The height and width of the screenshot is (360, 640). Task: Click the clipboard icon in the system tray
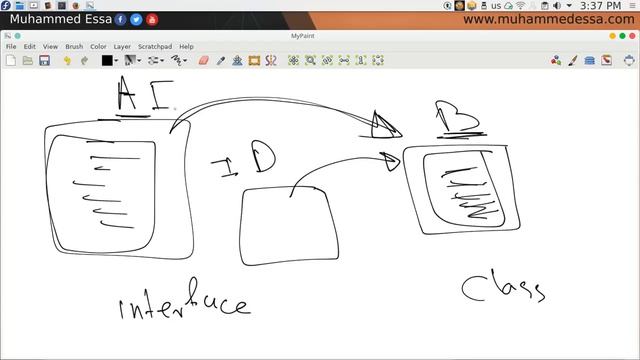click(544, 6)
